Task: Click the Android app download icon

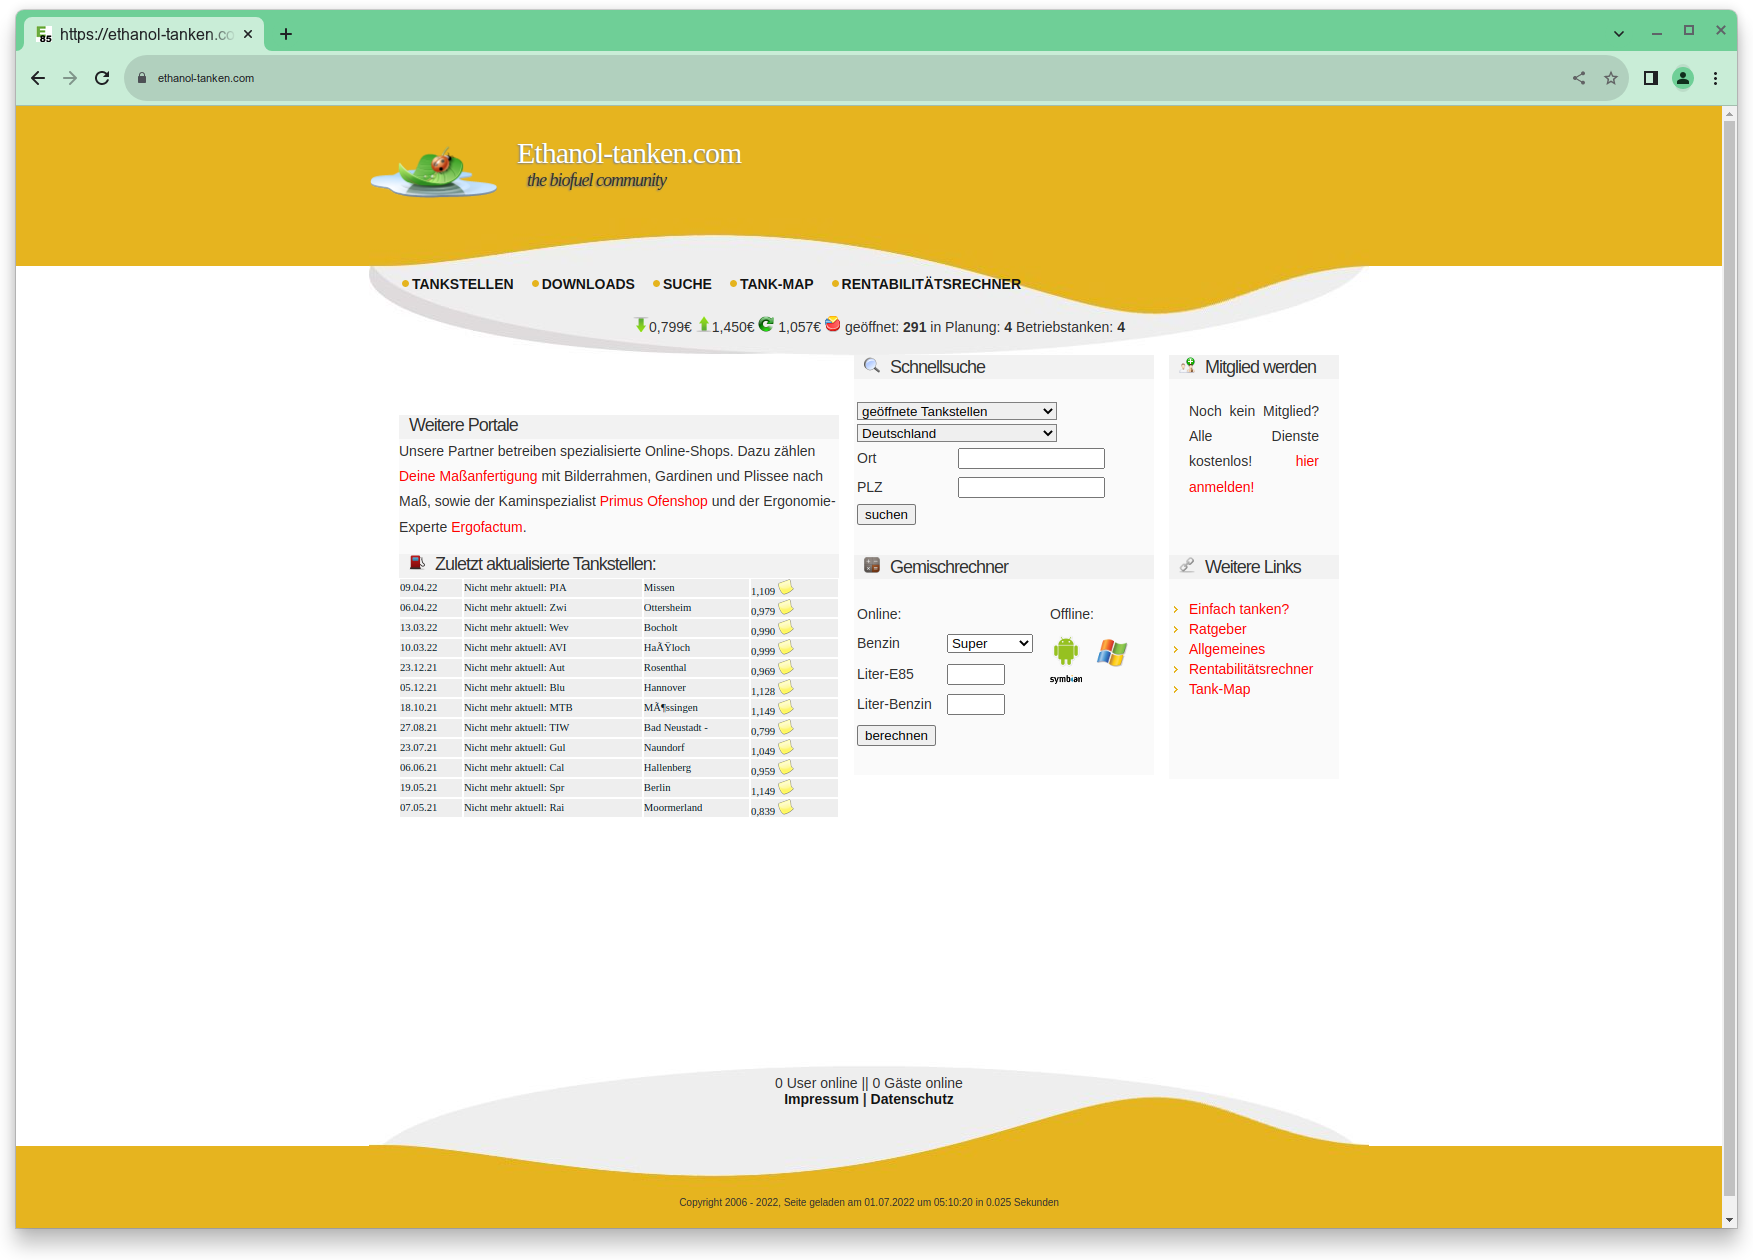Action: pyautogui.click(x=1065, y=651)
